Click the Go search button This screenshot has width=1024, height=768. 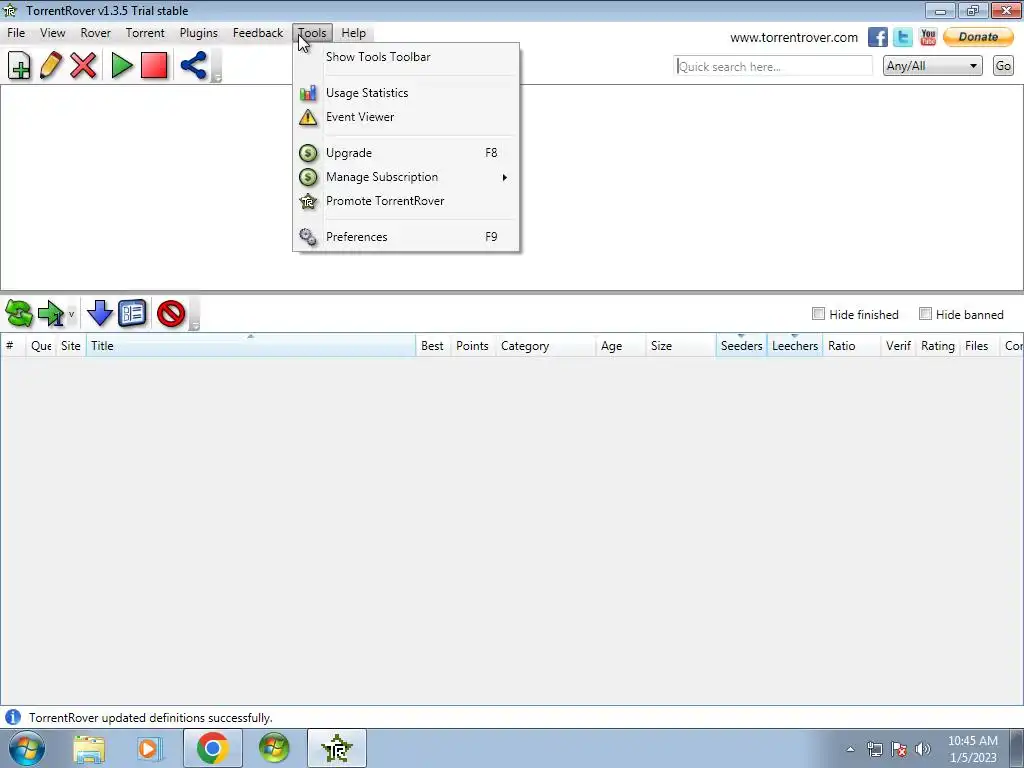tap(1003, 65)
